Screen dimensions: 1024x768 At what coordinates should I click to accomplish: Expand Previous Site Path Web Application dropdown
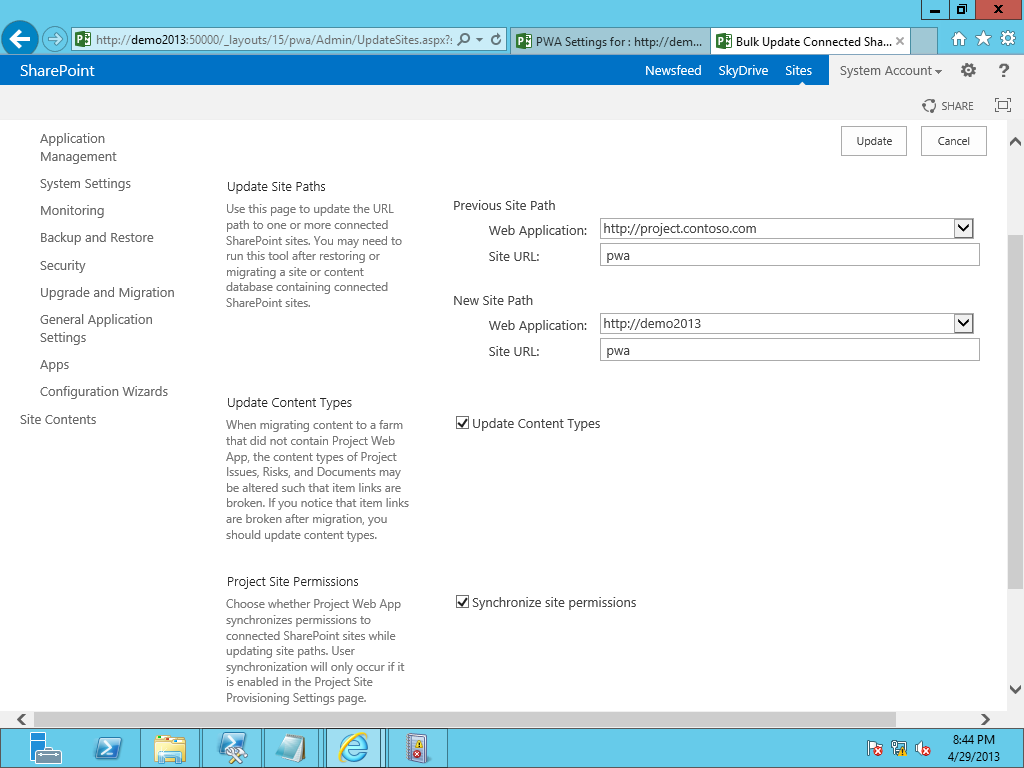[x=963, y=229]
